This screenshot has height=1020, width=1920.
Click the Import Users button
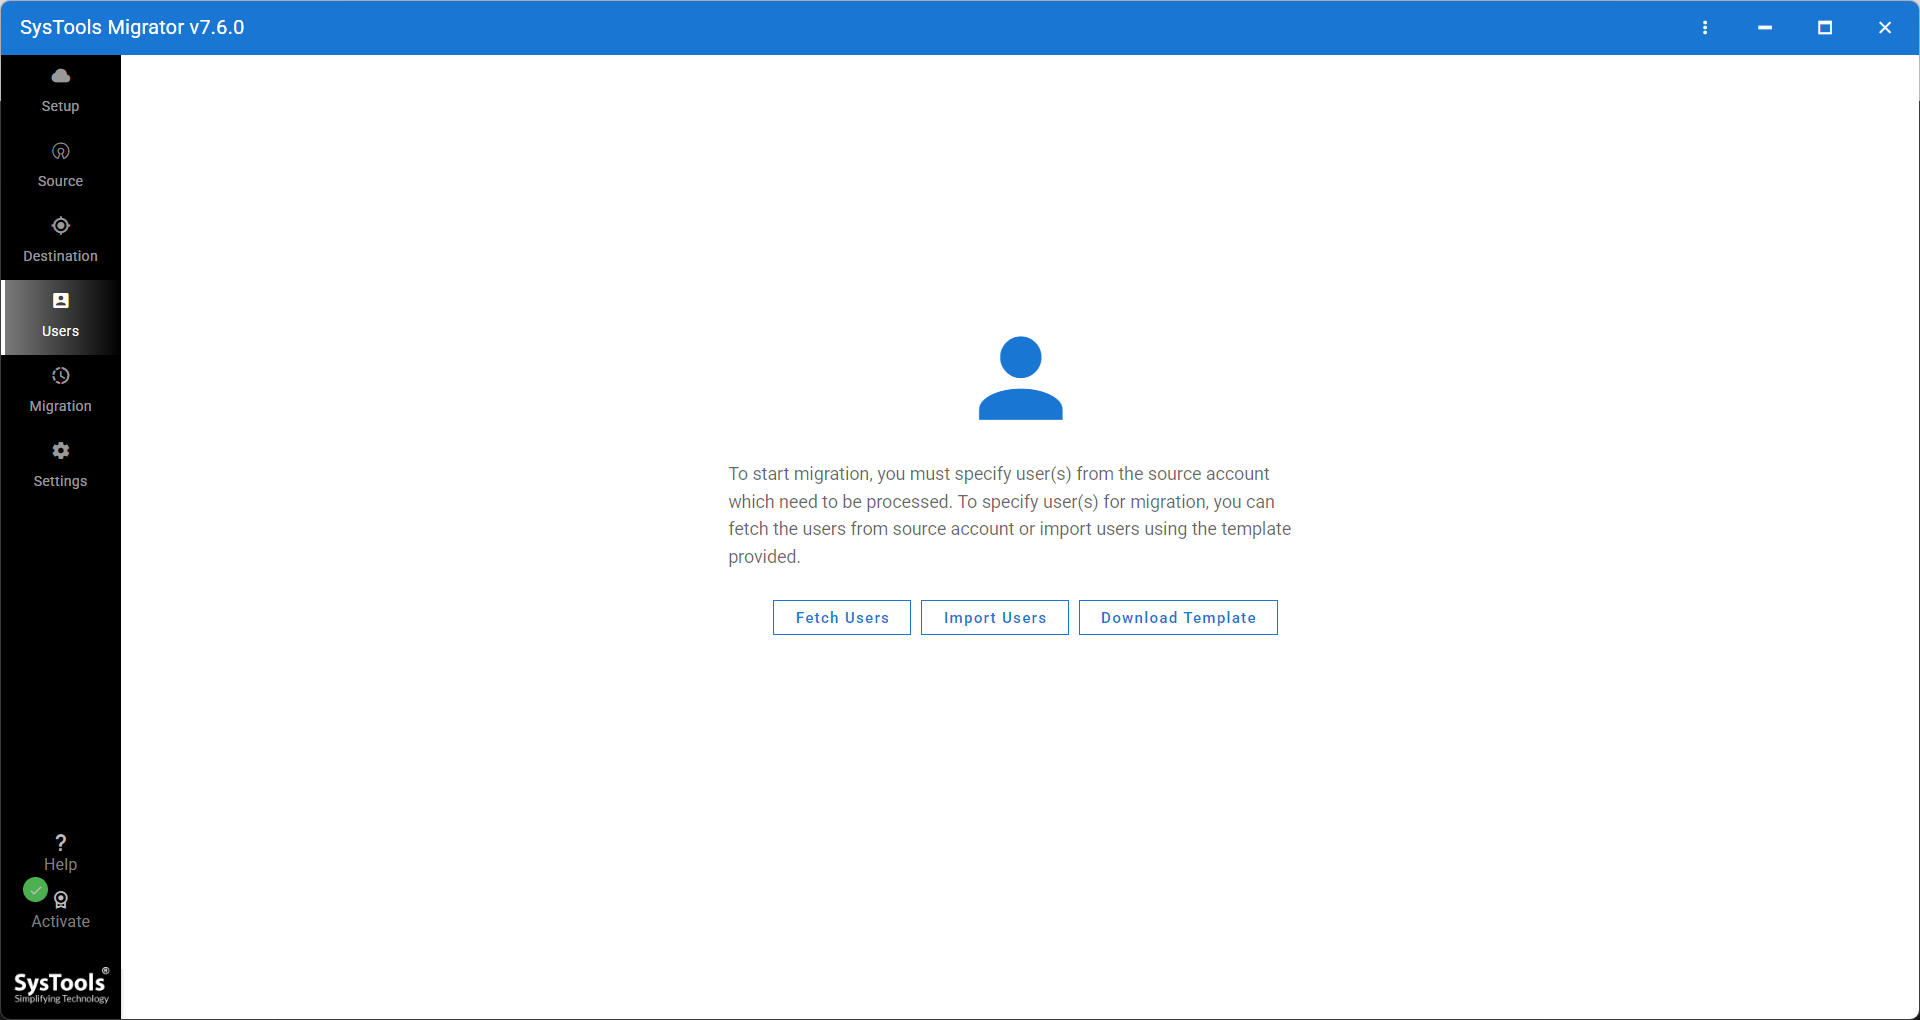(994, 617)
